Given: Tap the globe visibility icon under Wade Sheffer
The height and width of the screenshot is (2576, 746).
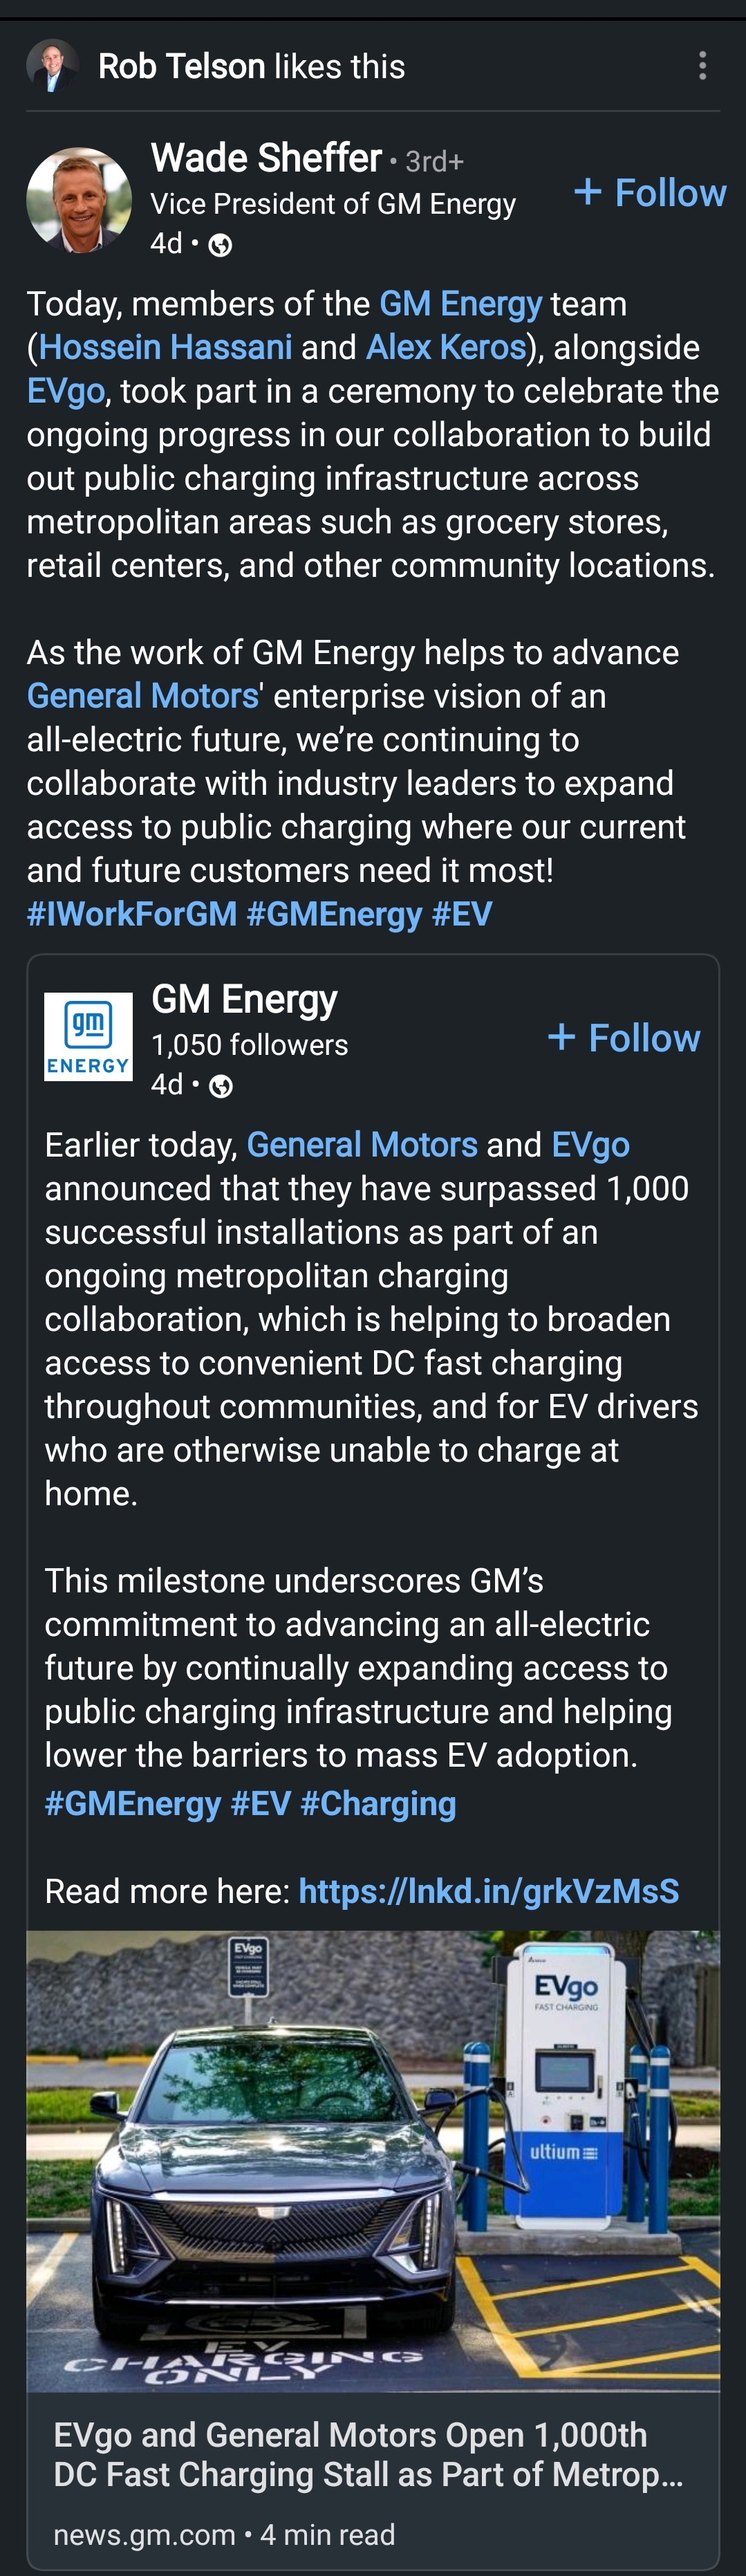Looking at the screenshot, I should [220, 245].
